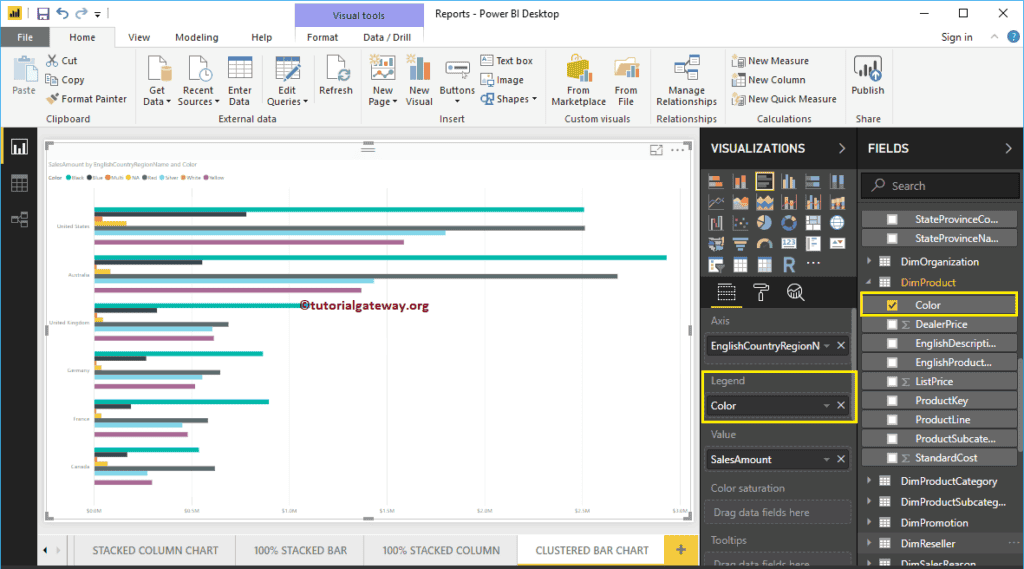Click Manage Relationships
The width and height of the screenshot is (1024, 569).
686,80
